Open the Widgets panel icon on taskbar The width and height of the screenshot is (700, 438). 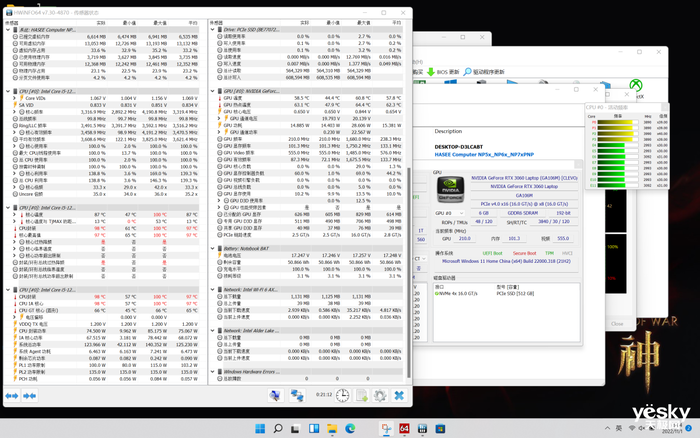[314, 429]
